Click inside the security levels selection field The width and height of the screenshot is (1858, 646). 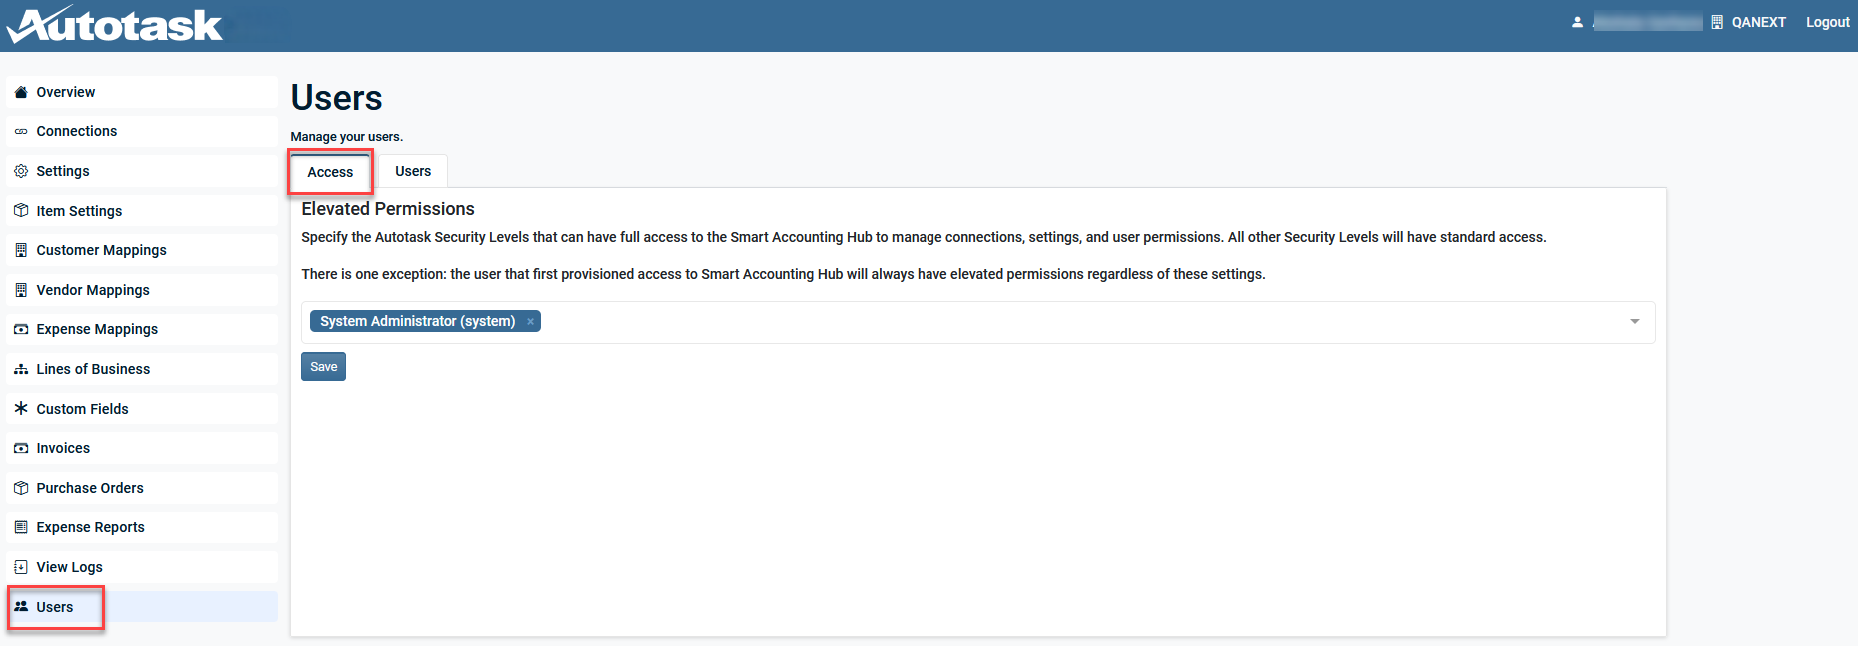(1000, 322)
